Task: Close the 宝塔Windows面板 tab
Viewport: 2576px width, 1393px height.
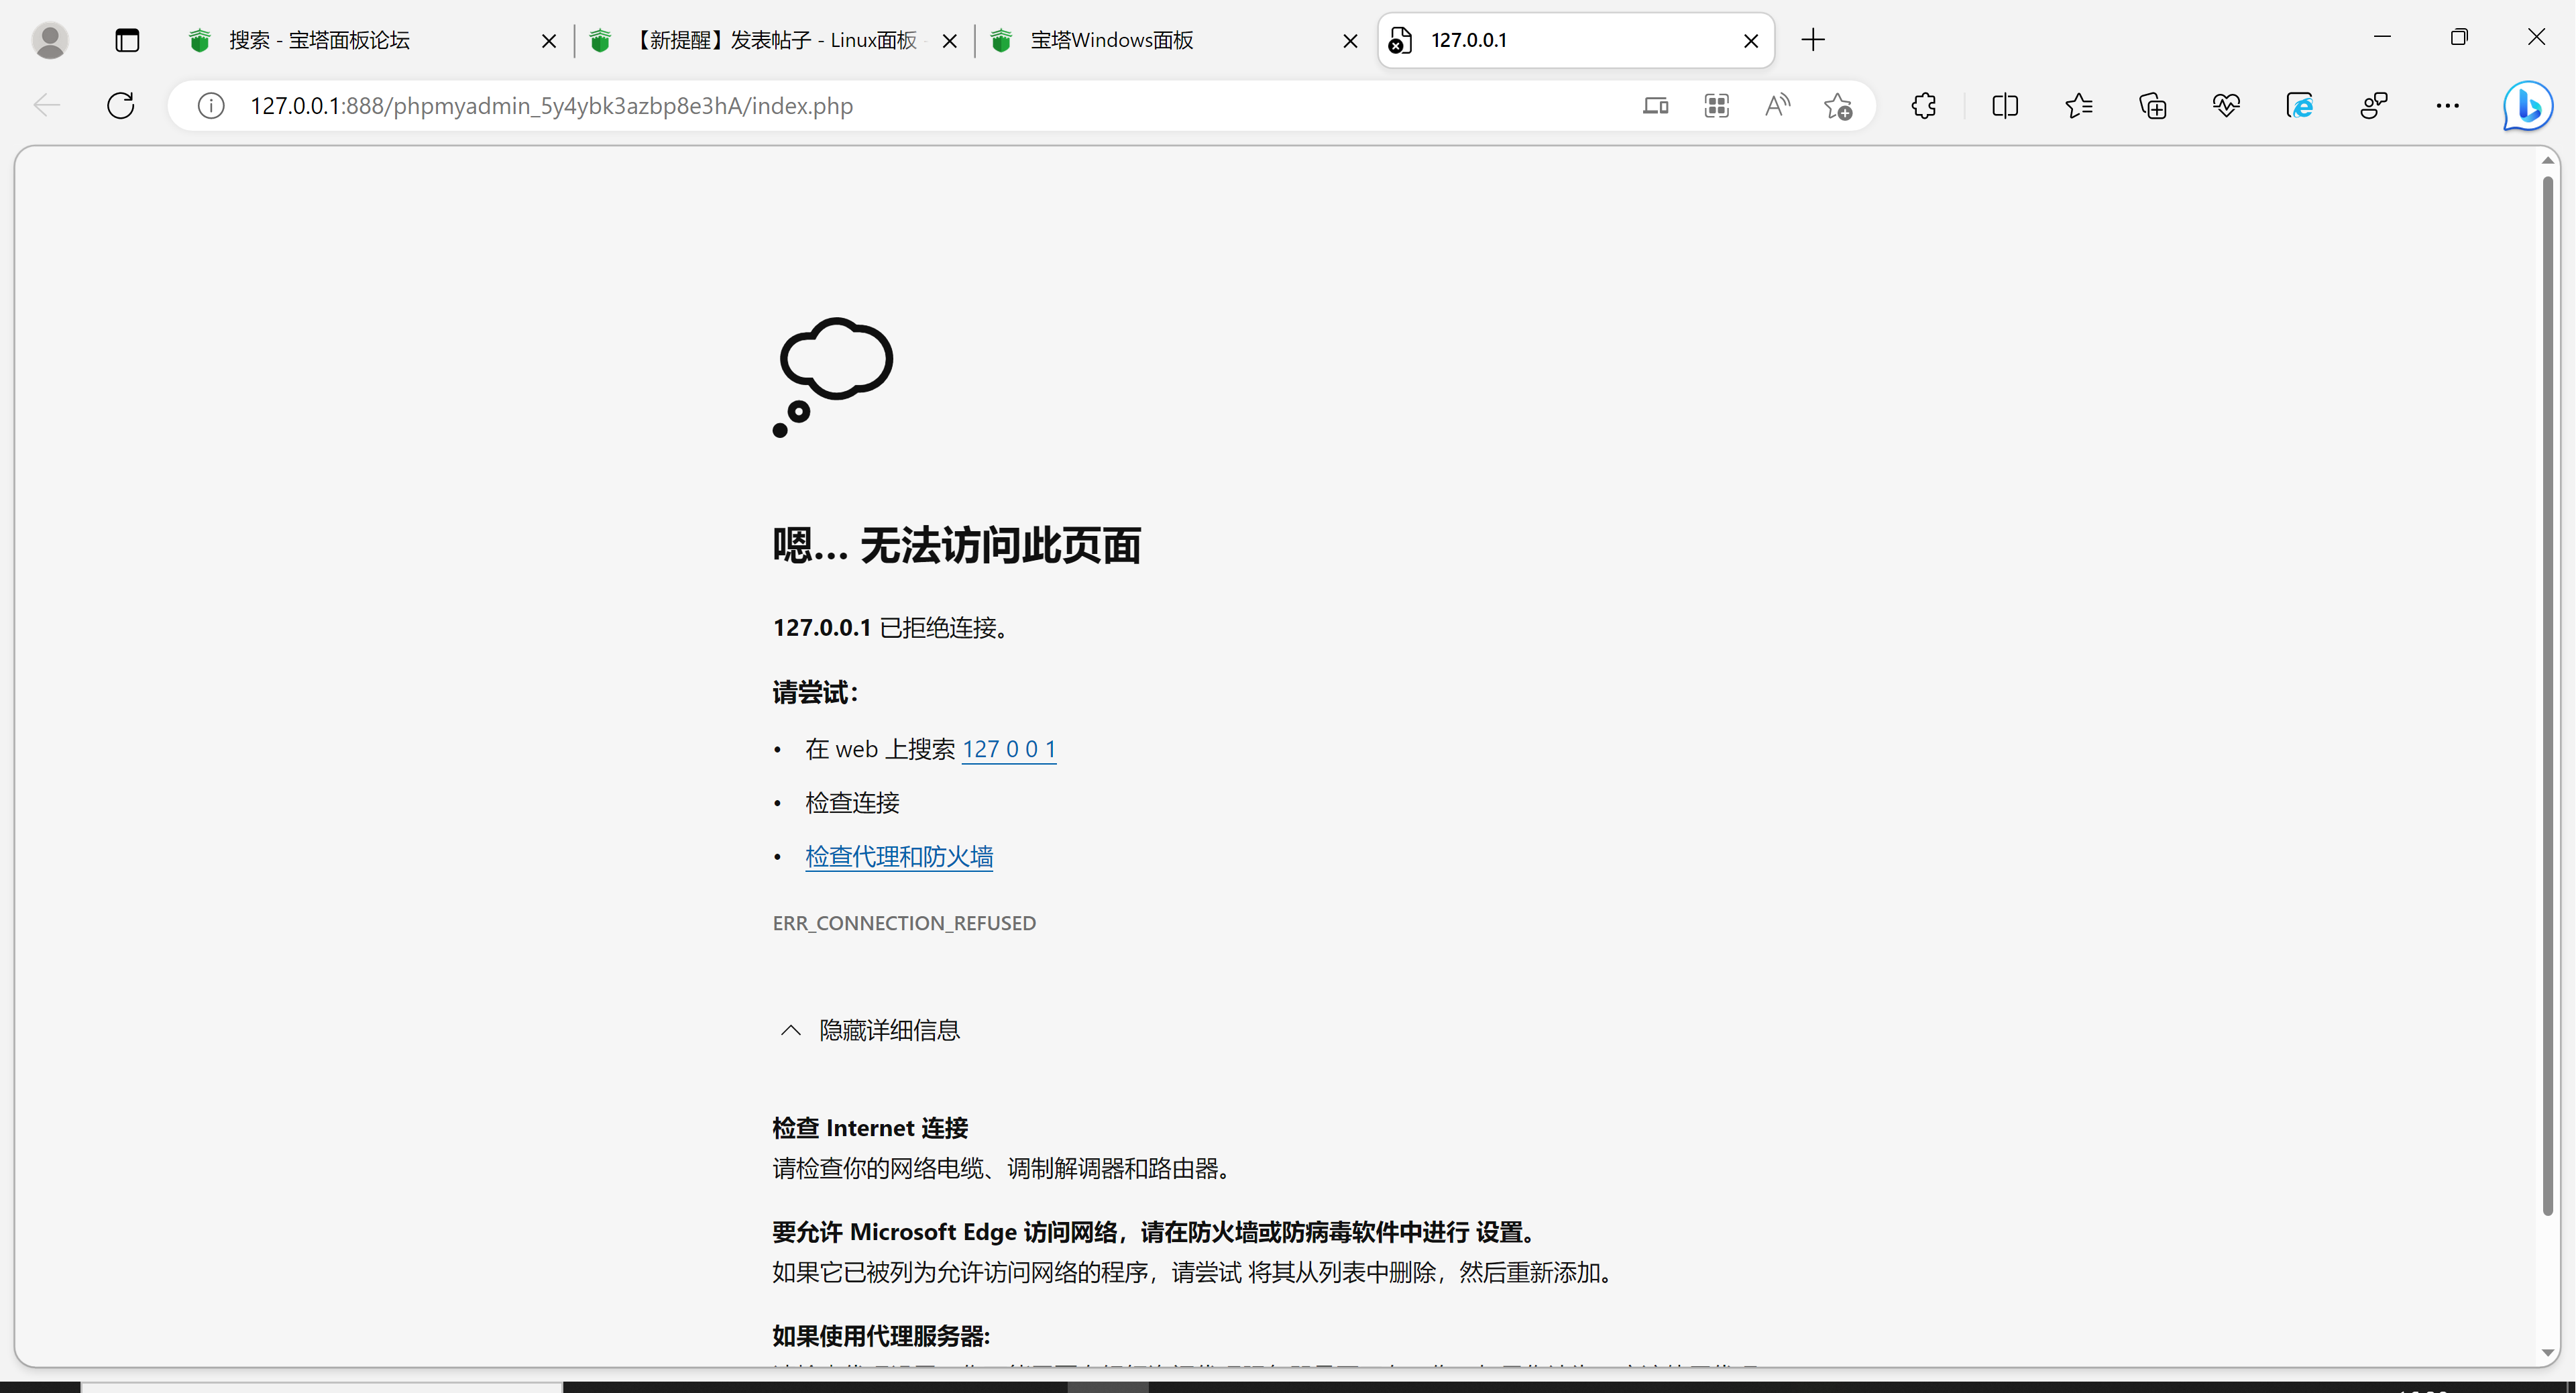Action: pos(1350,41)
